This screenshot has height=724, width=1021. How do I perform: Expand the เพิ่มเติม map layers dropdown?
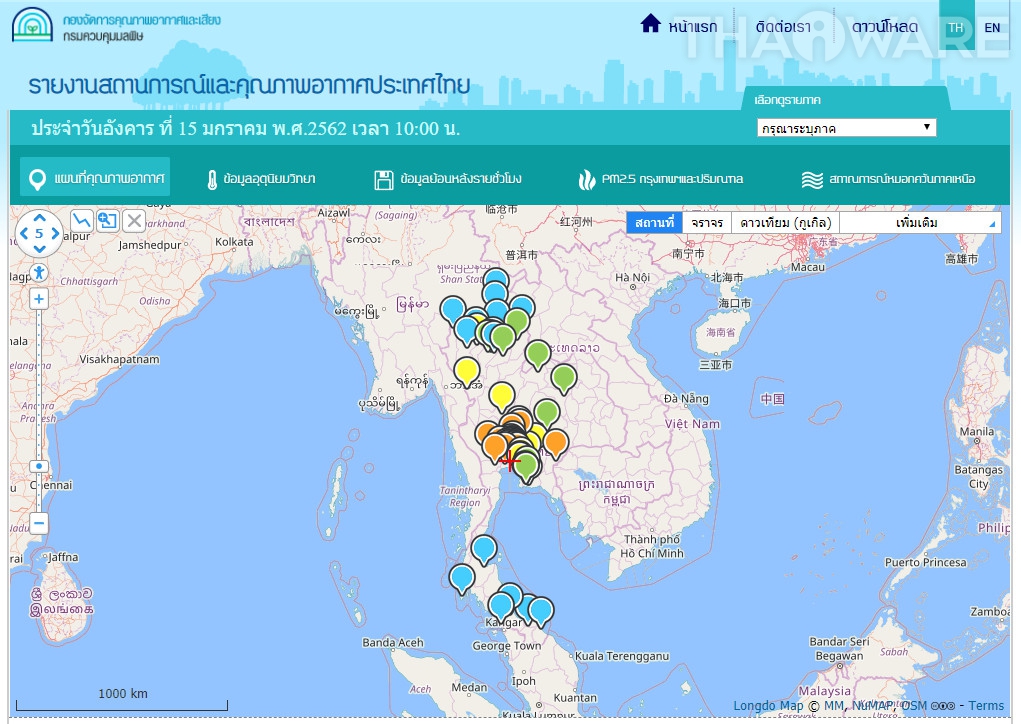(919, 223)
